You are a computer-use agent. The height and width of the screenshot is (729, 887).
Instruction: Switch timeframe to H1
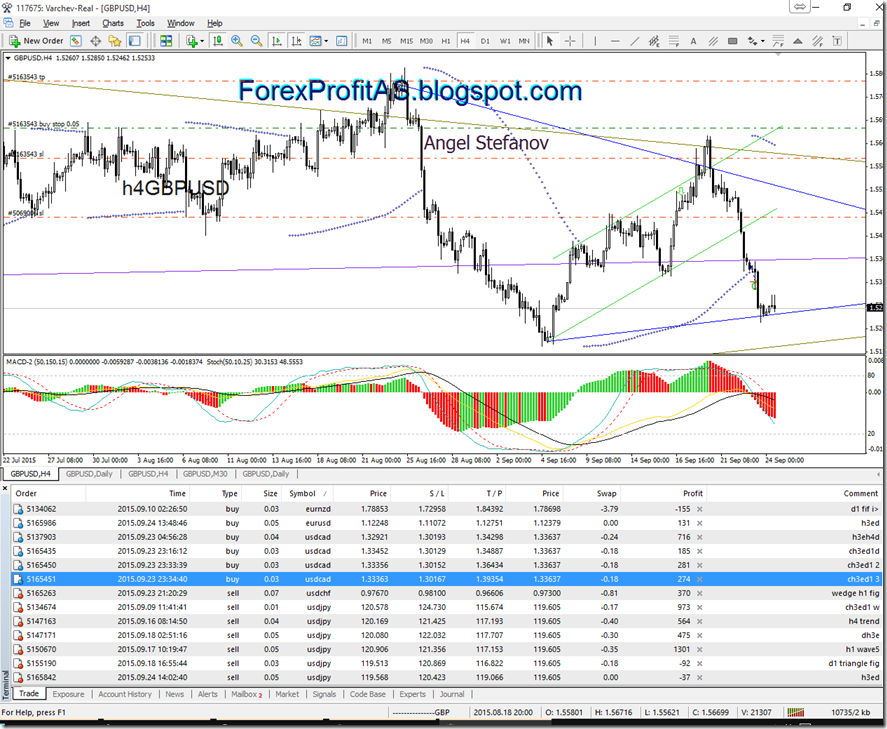pos(446,41)
